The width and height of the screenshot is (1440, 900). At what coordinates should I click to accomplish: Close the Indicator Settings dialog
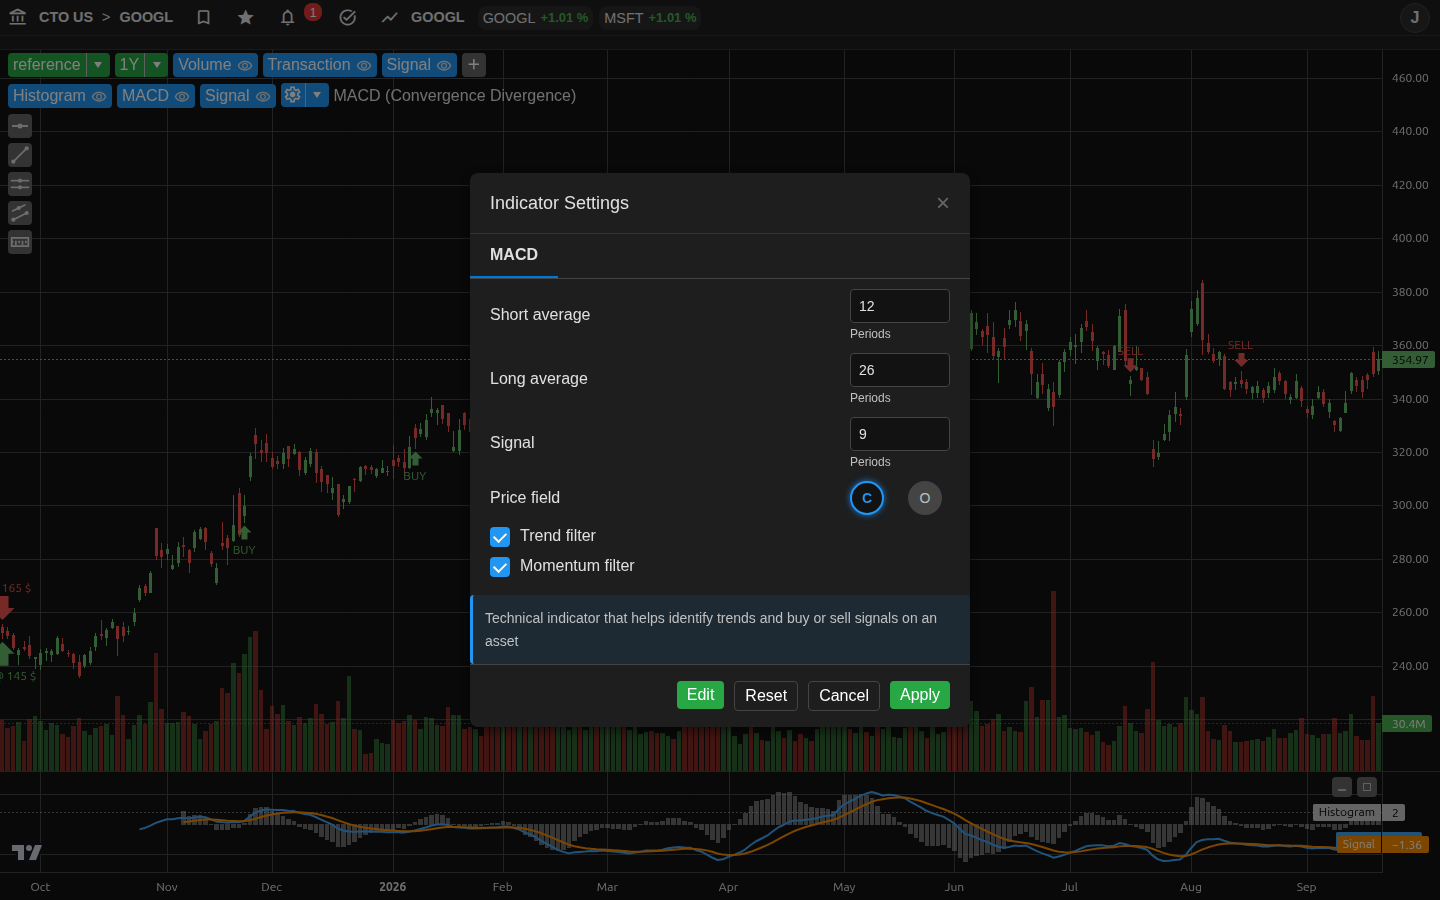coord(943,203)
